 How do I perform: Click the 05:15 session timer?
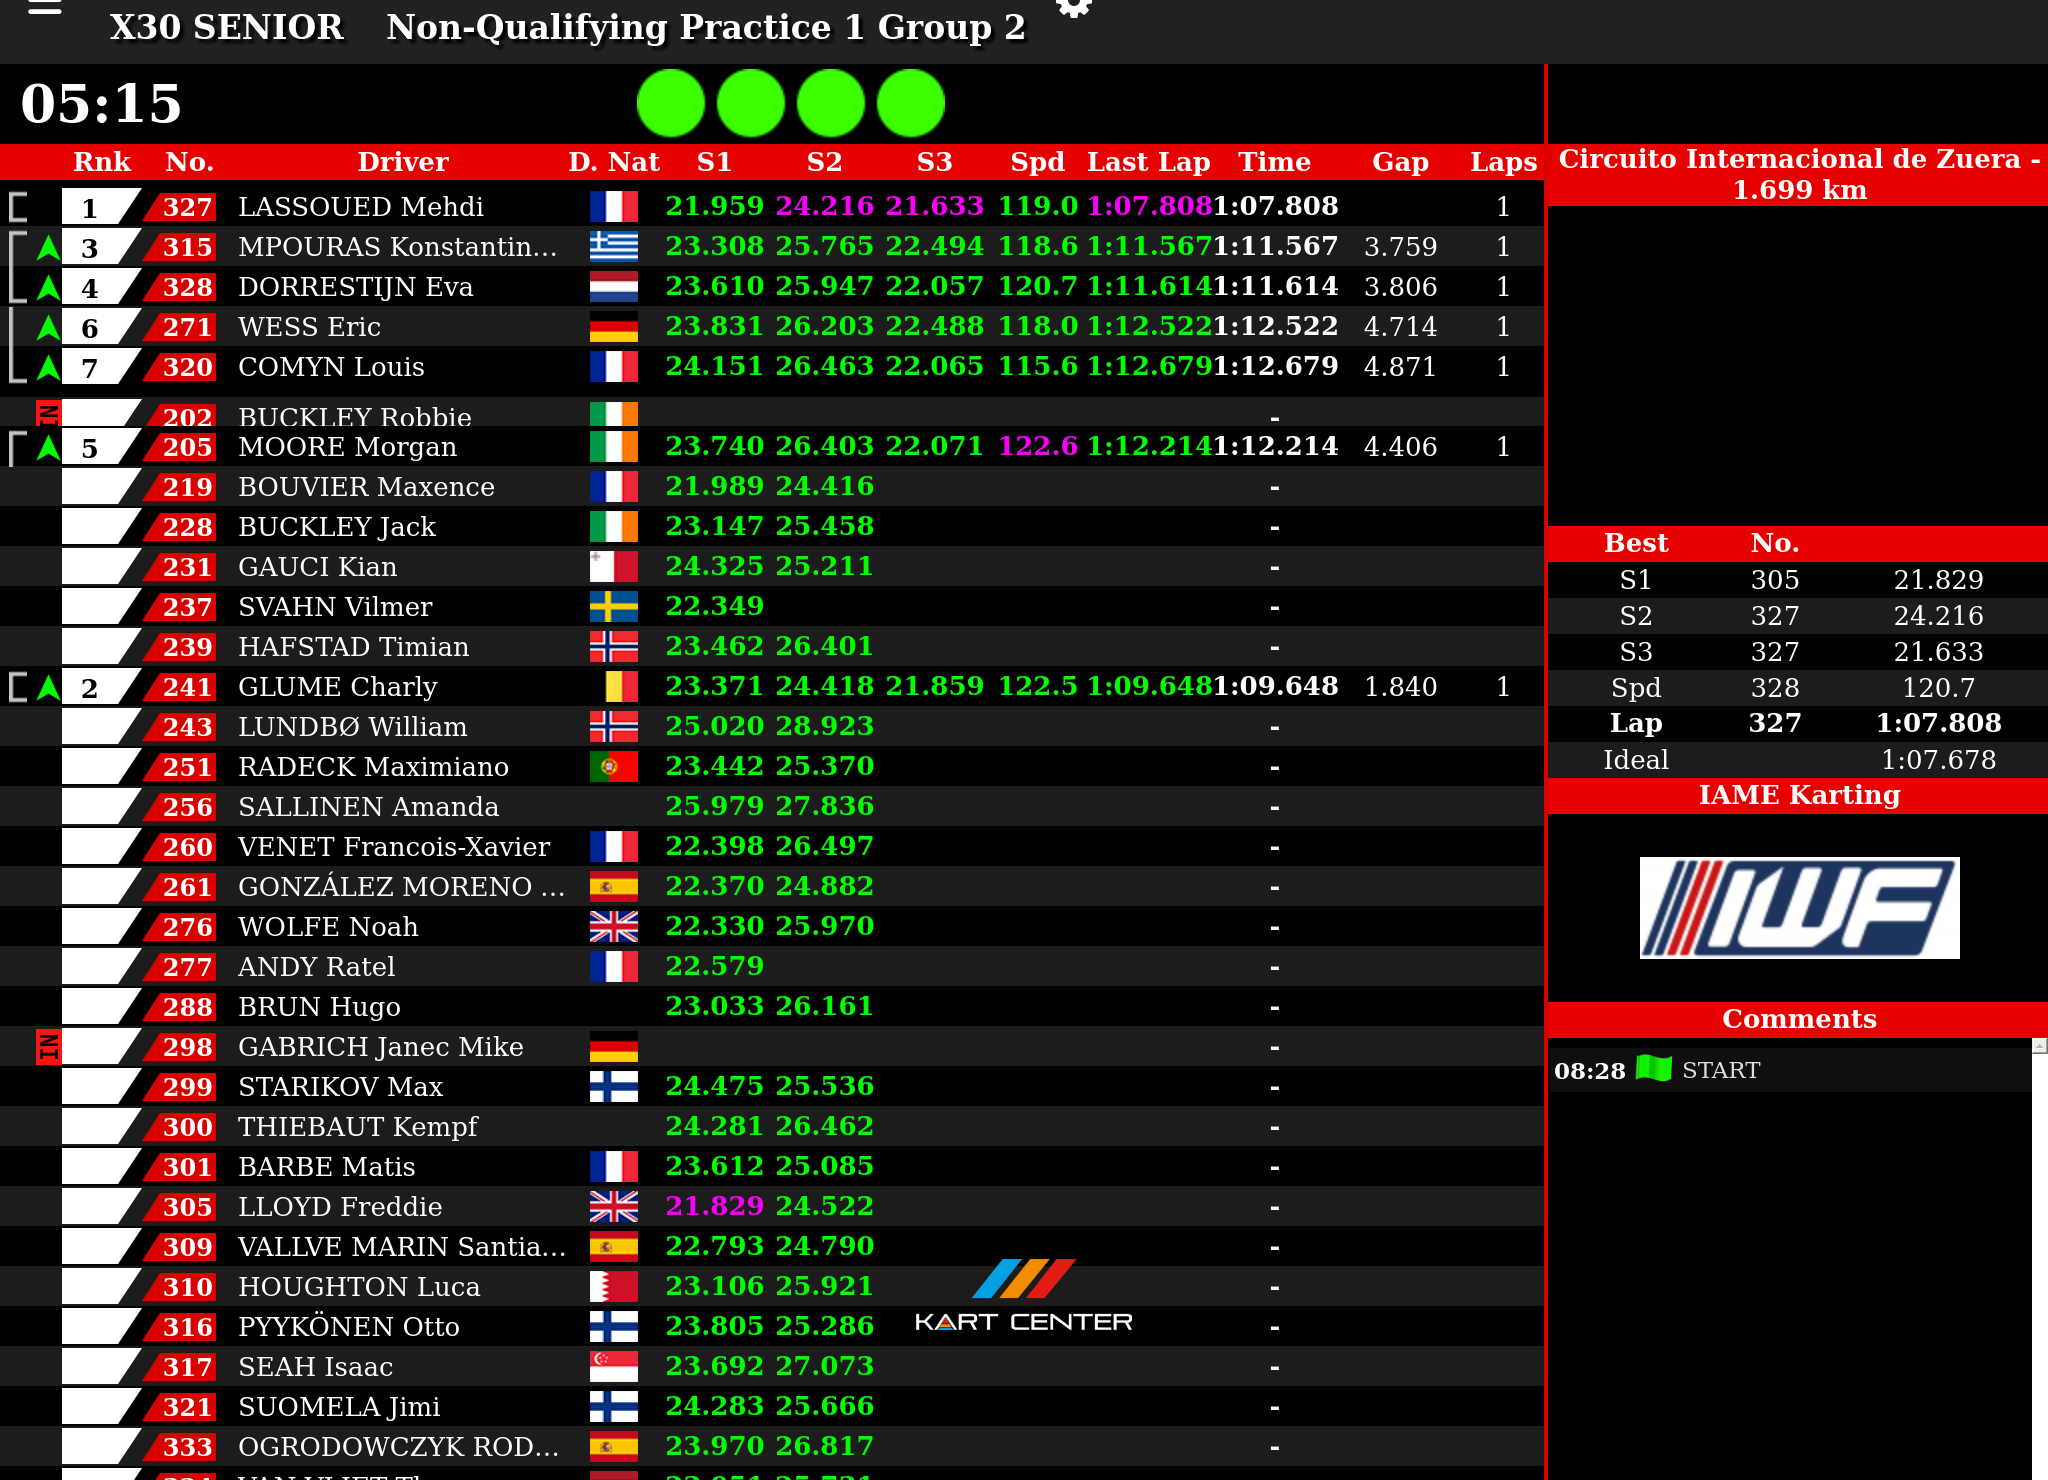click(x=101, y=103)
